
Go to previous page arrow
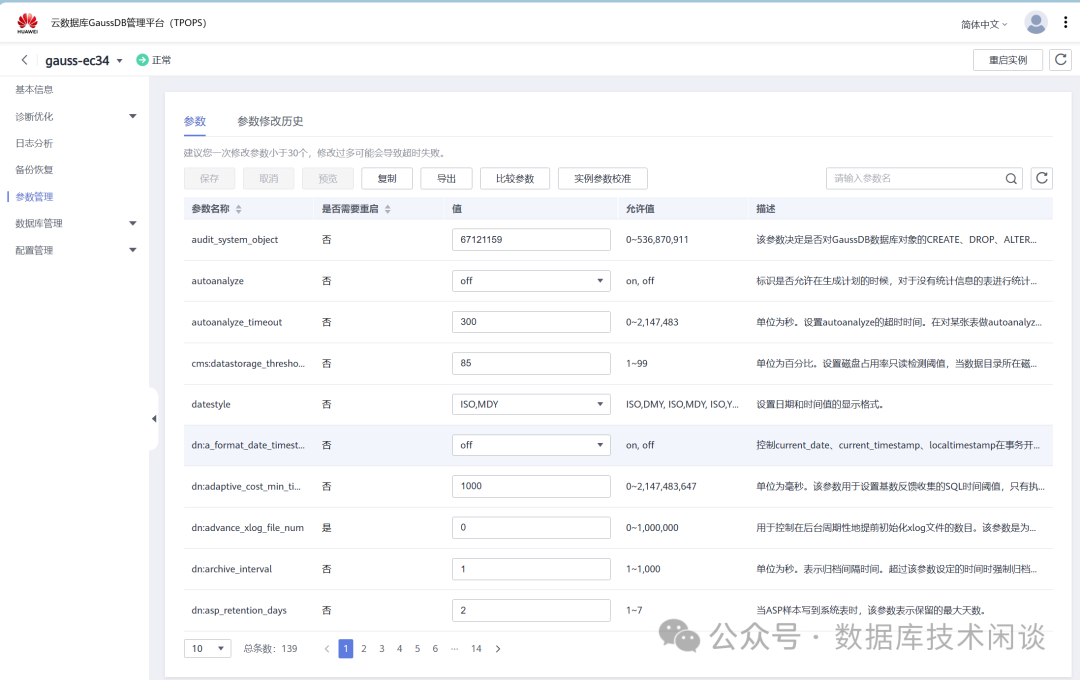point(327,648)
